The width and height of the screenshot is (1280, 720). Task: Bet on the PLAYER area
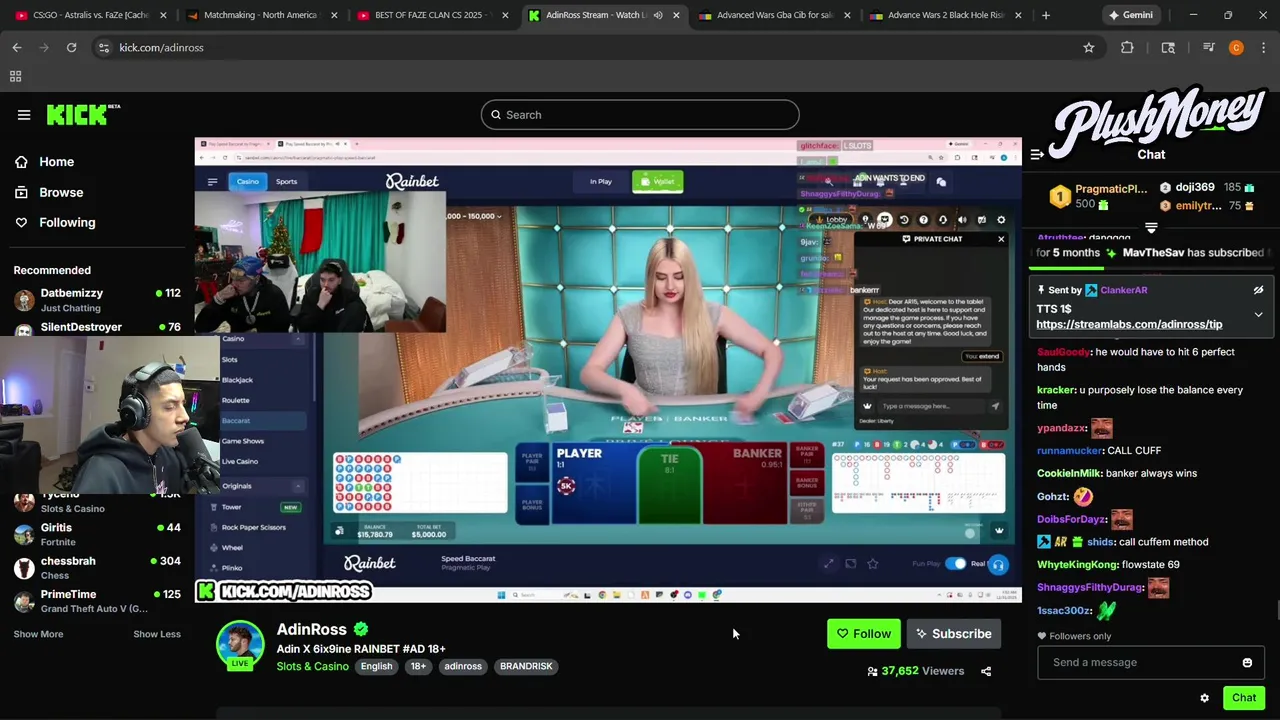592,485
